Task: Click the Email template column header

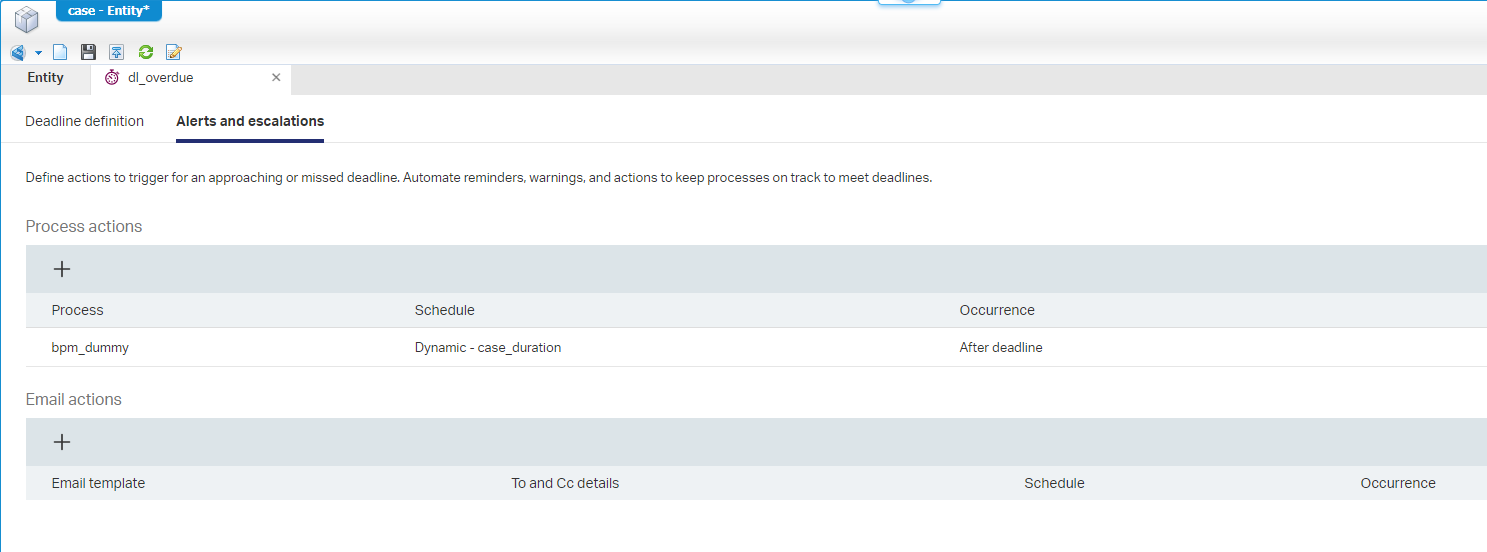Action: tap(98, 483)
